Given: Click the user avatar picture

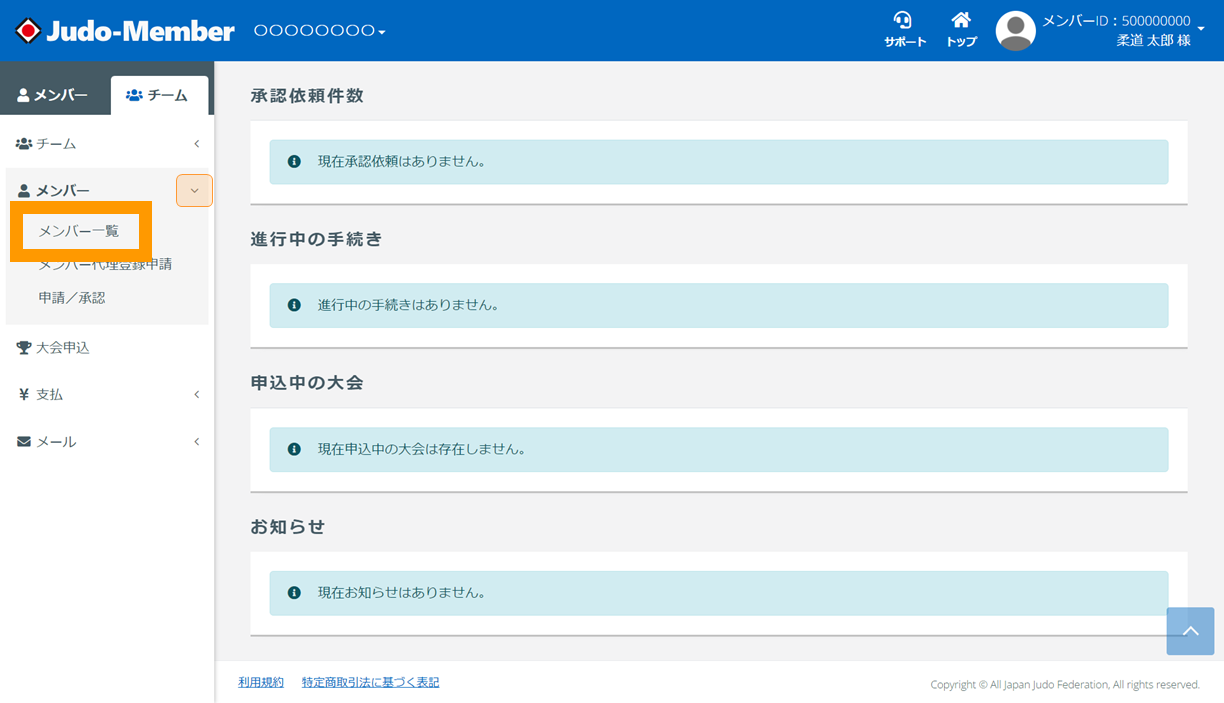Looking at the screenshot, I should 1015,31.
